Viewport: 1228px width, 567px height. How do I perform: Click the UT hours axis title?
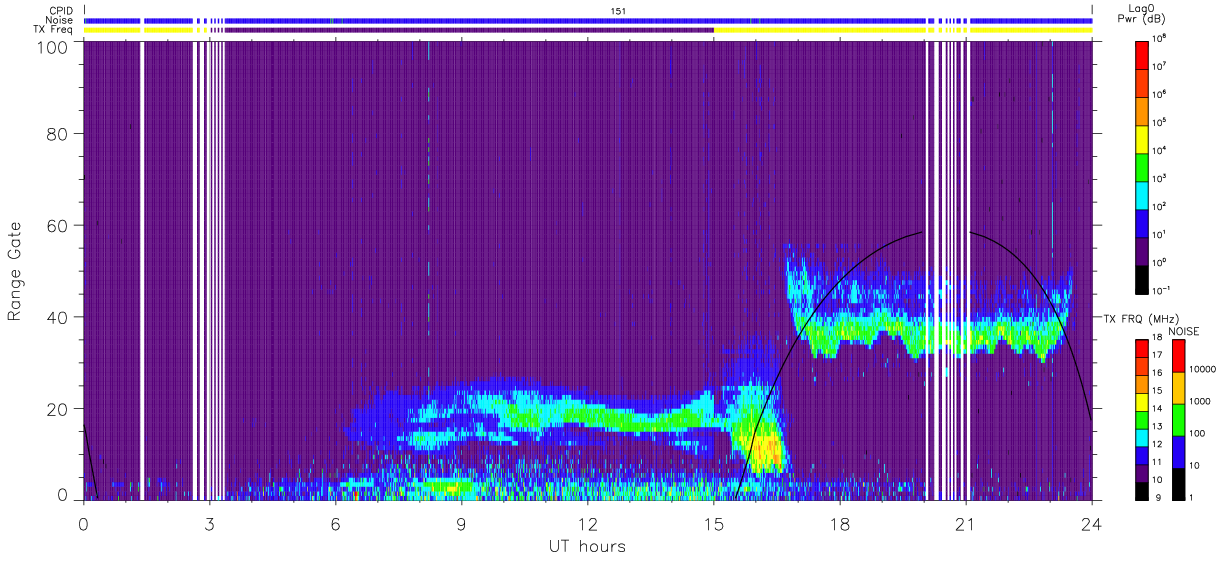[x=587, y=546]
